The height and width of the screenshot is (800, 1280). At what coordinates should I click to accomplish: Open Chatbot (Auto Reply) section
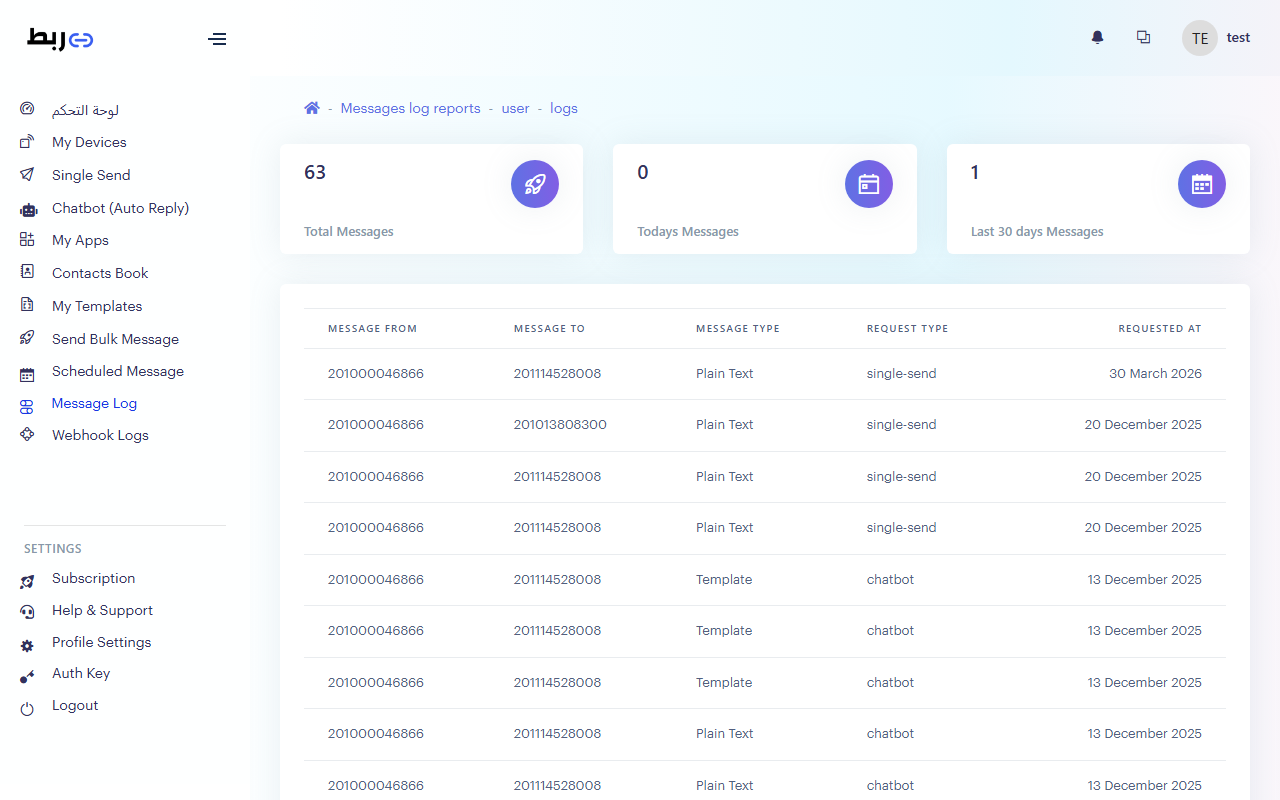(120, 208)
